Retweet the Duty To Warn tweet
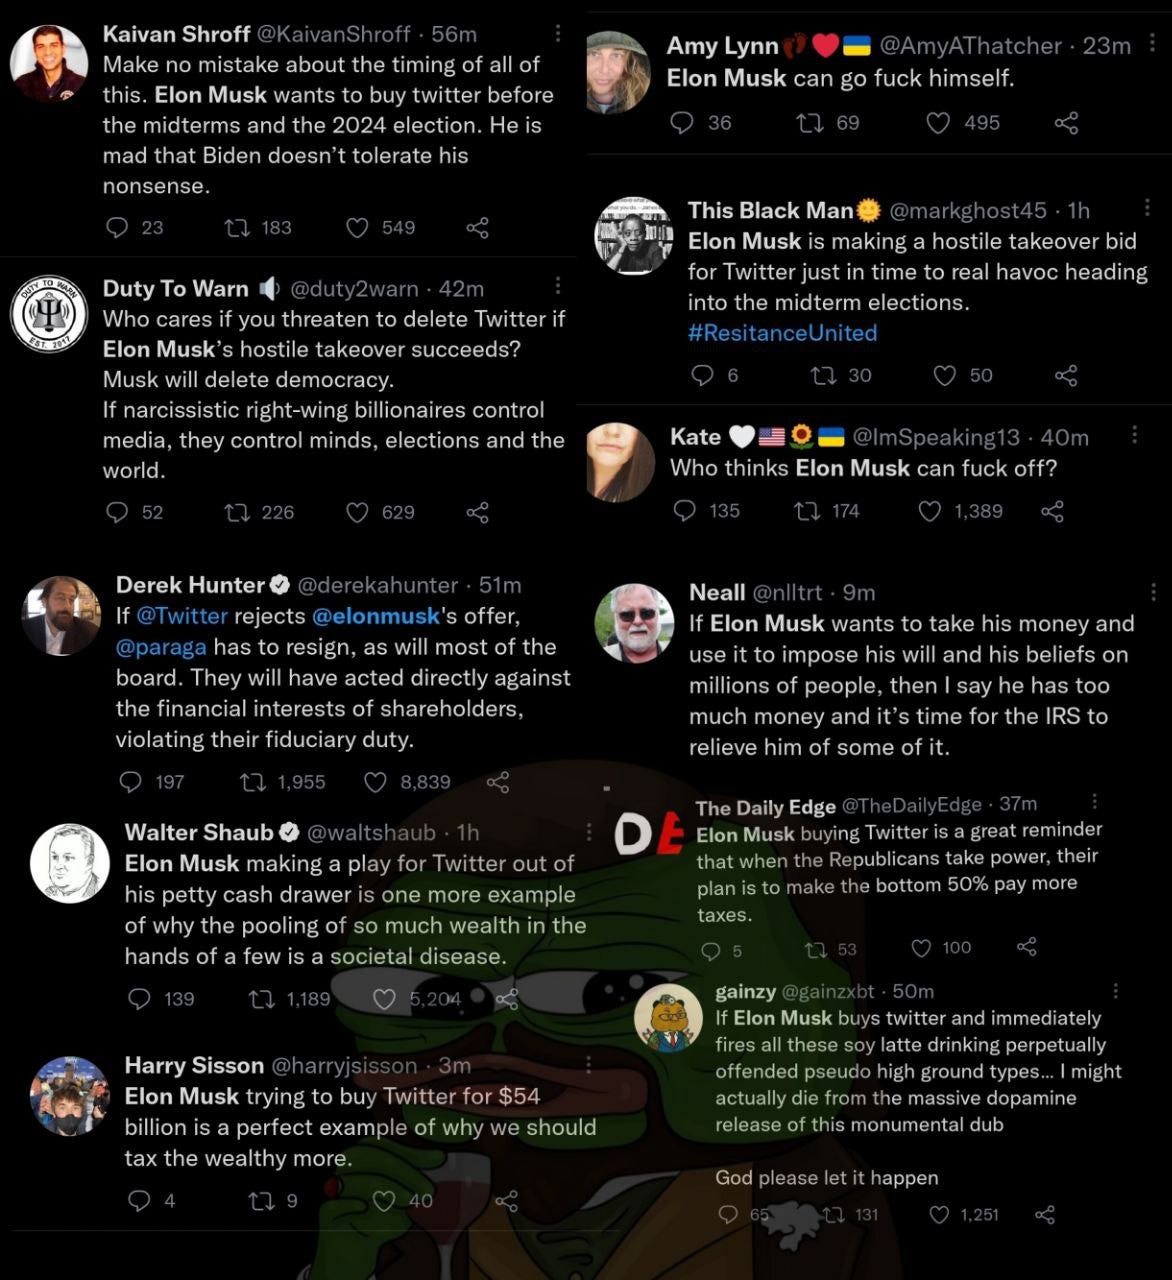 238,513
